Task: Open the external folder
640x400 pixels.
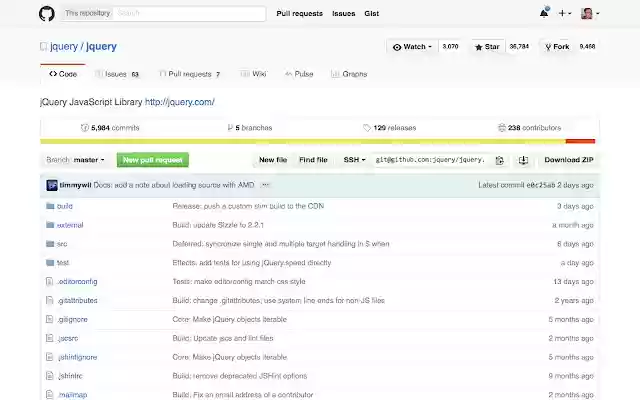Action: pos(70,225)
